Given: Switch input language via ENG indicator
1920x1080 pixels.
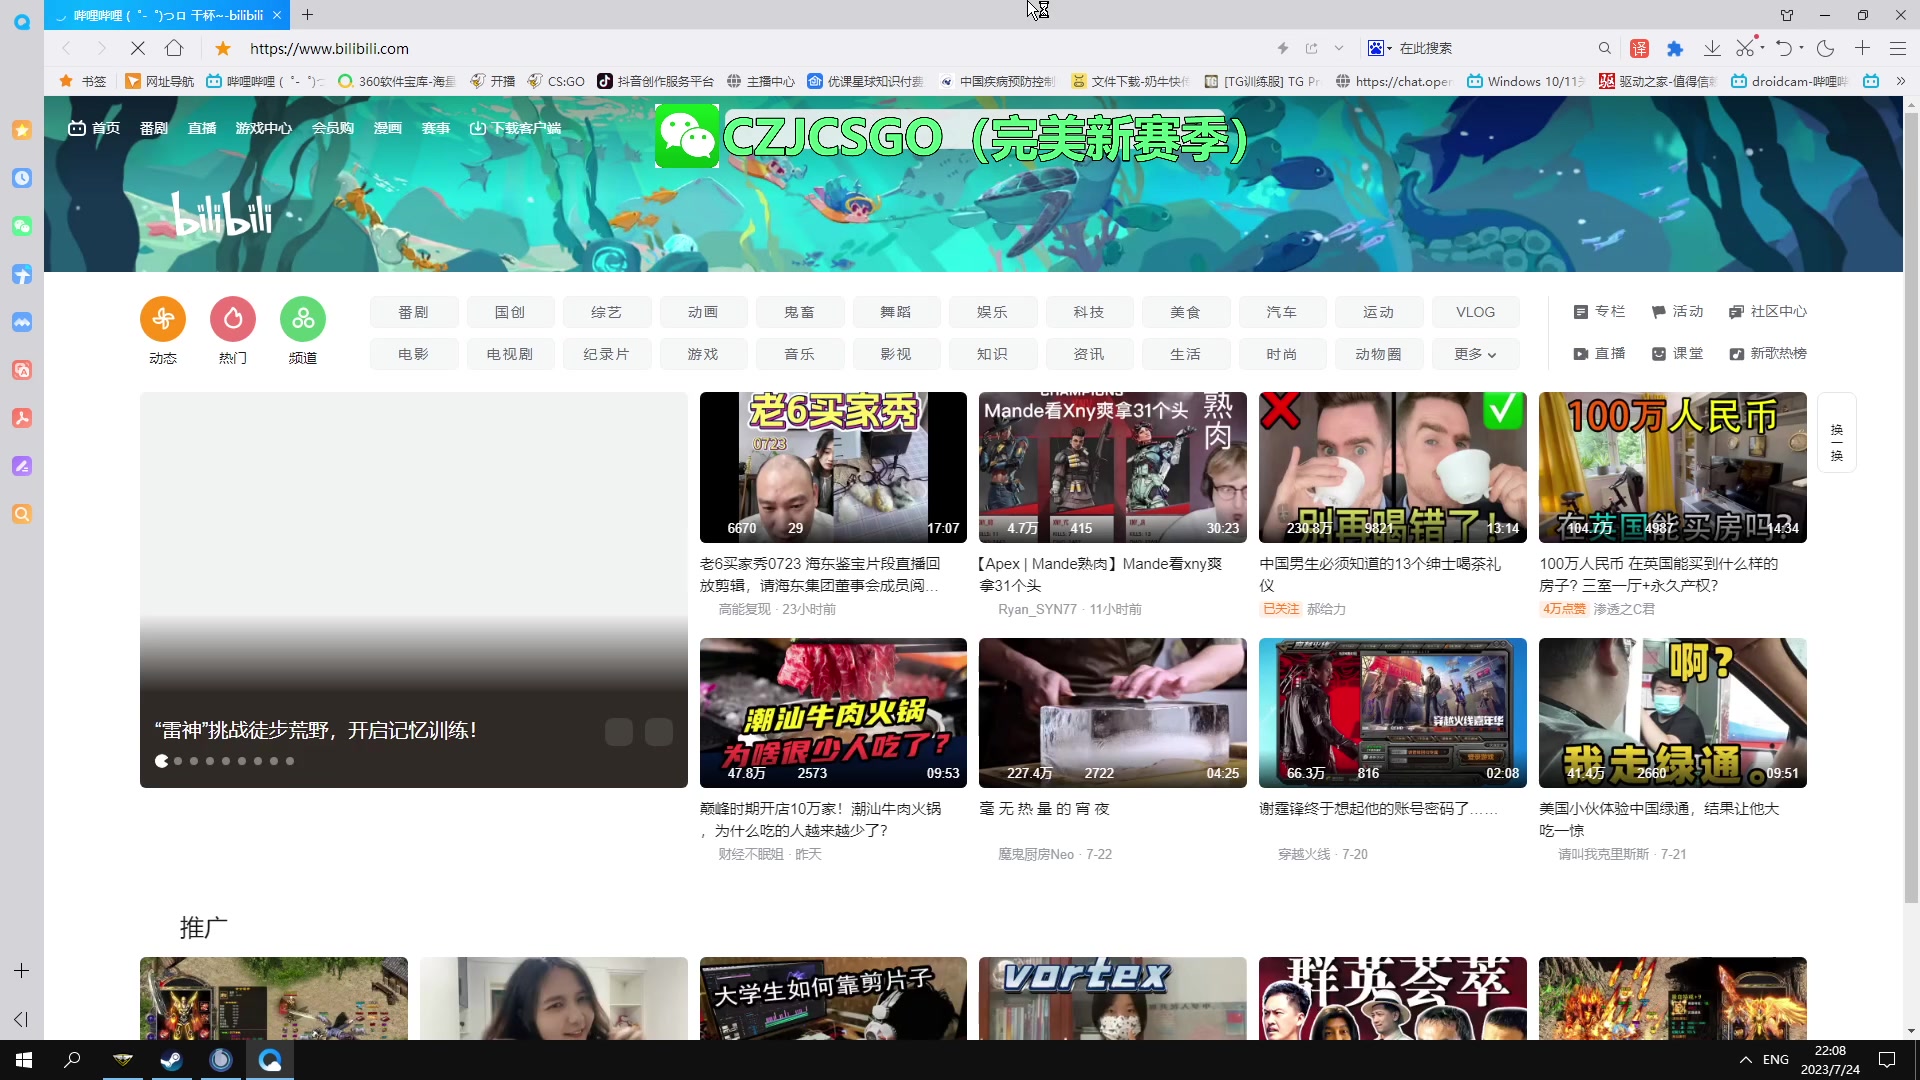Looking at the screenshot, I should (x=1775, y=1059).
